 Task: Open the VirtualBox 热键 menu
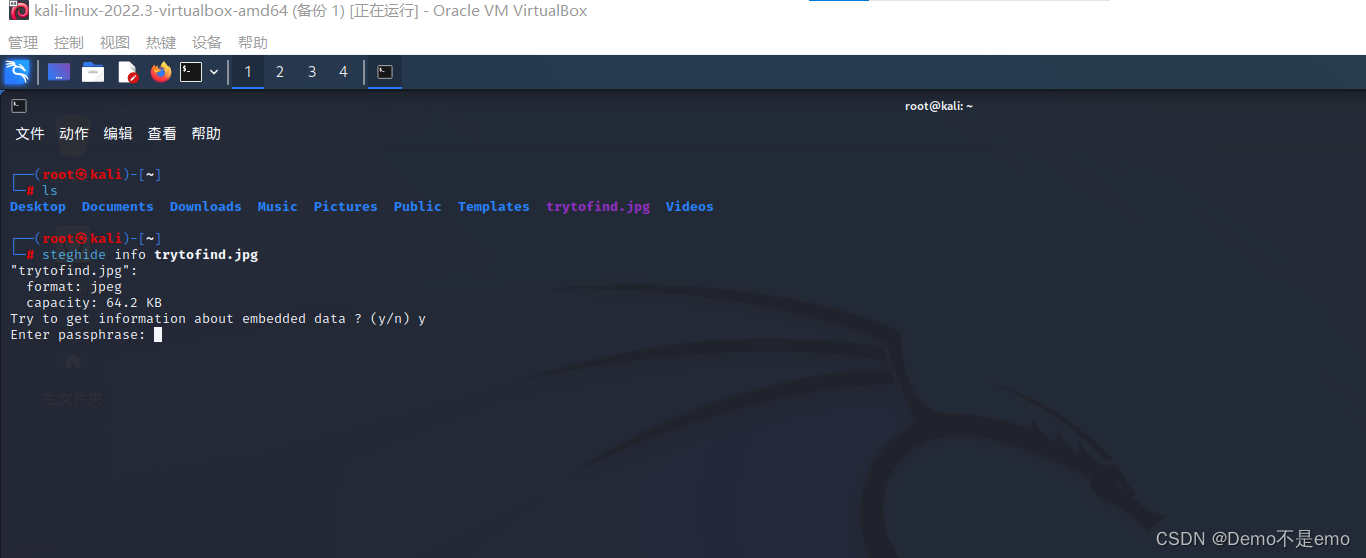(161, 42)
